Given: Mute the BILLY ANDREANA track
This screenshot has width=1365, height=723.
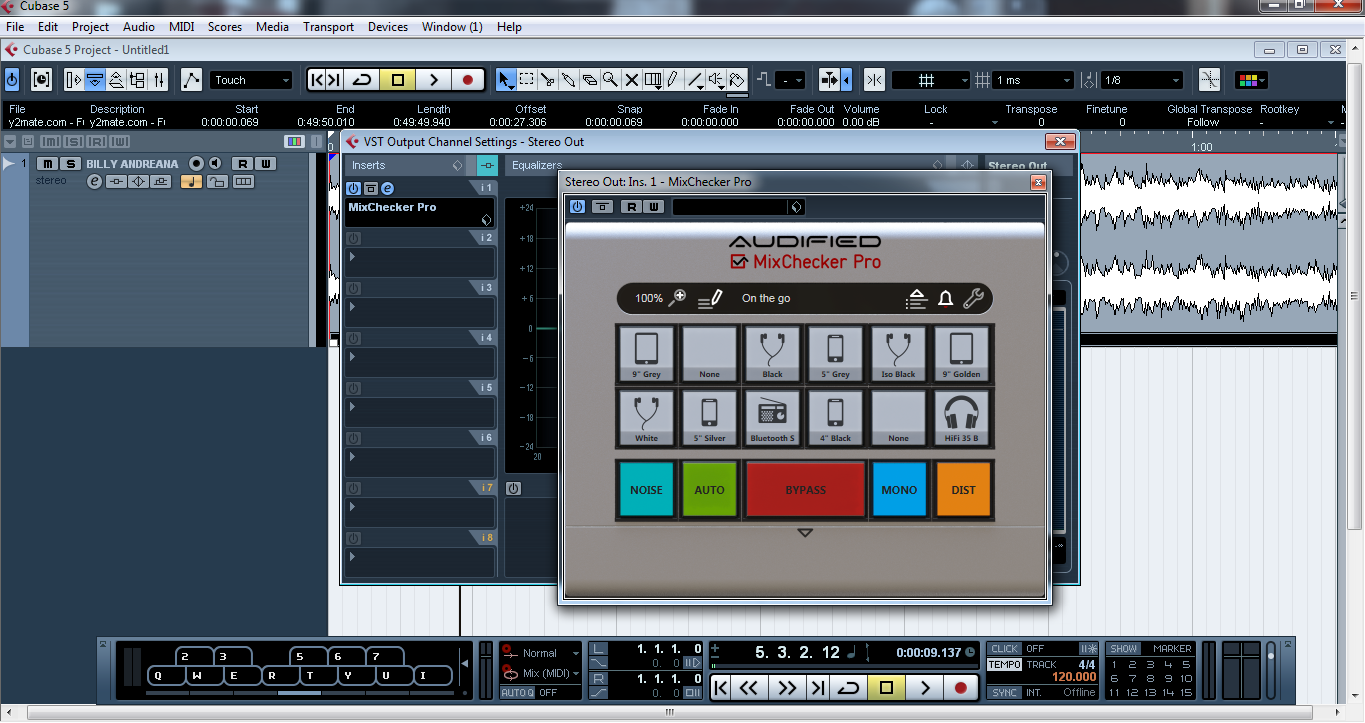Looking at the screenshot, I should pos(47,164).
